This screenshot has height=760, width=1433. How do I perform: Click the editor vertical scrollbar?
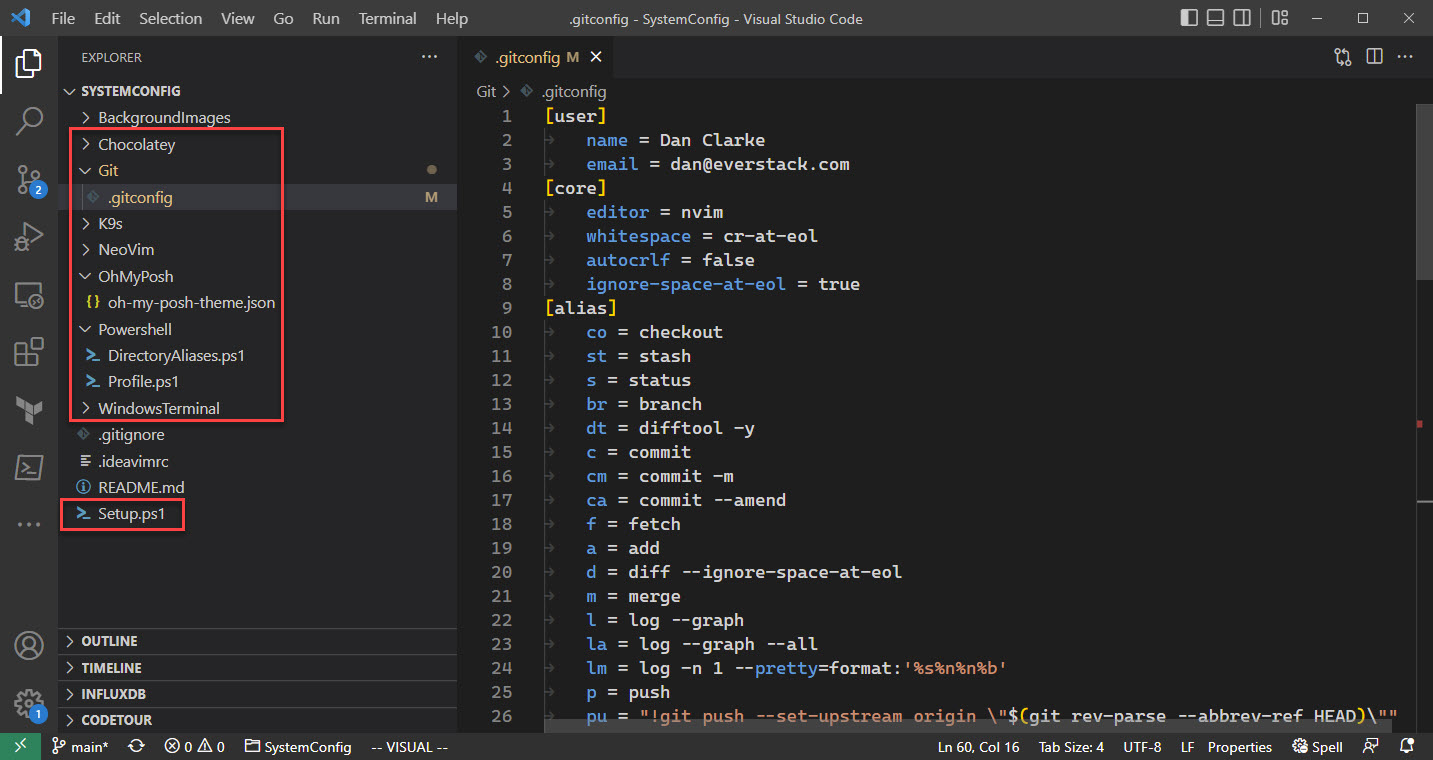(x=1425, y=190)
